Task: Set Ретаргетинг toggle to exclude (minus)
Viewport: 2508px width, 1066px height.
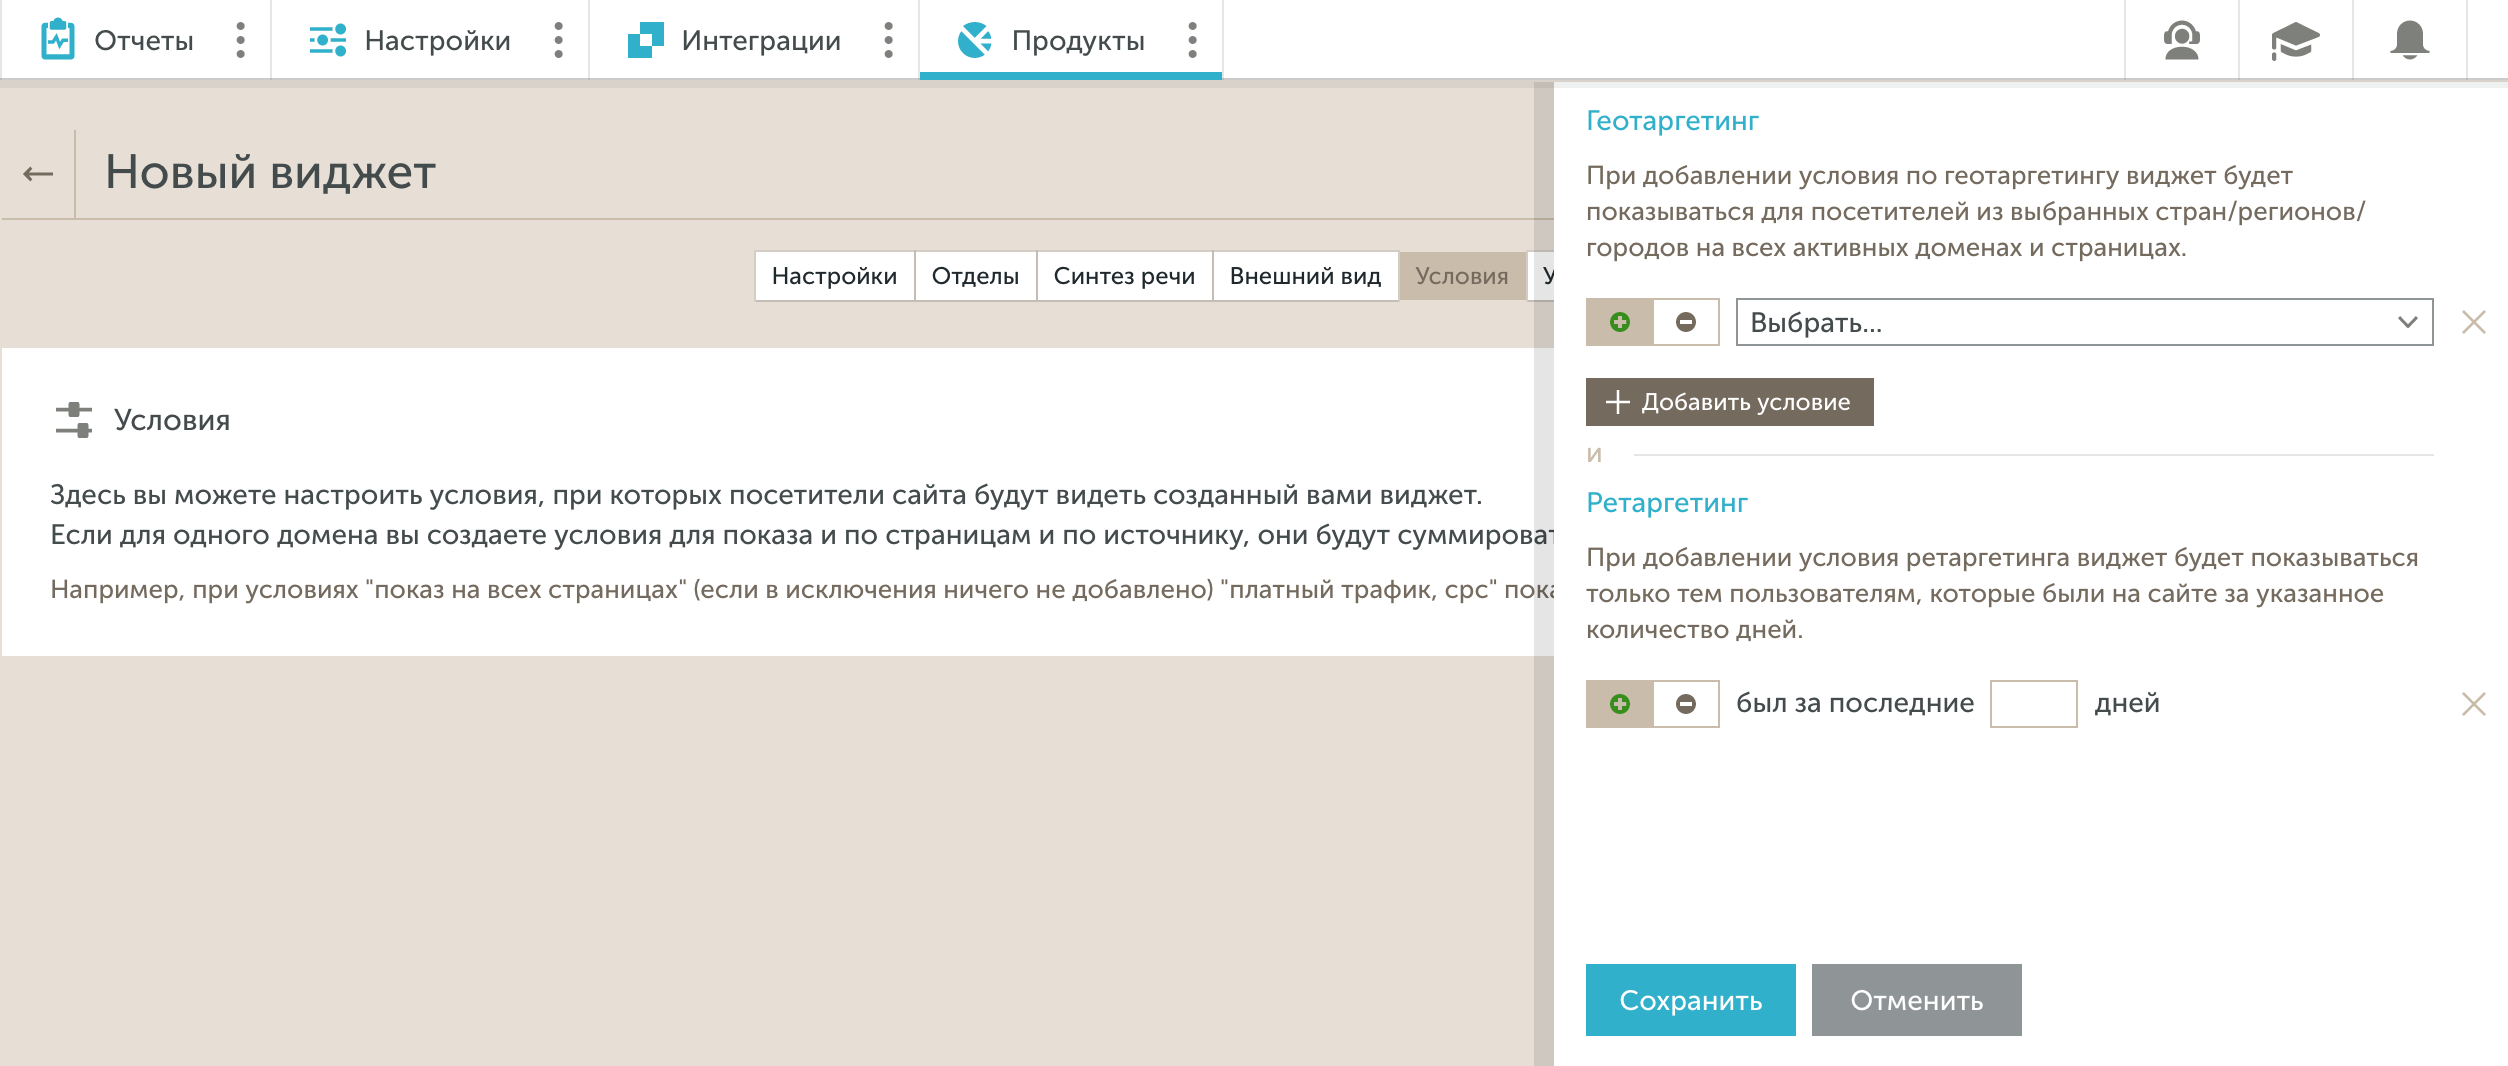Action: 1686,704
